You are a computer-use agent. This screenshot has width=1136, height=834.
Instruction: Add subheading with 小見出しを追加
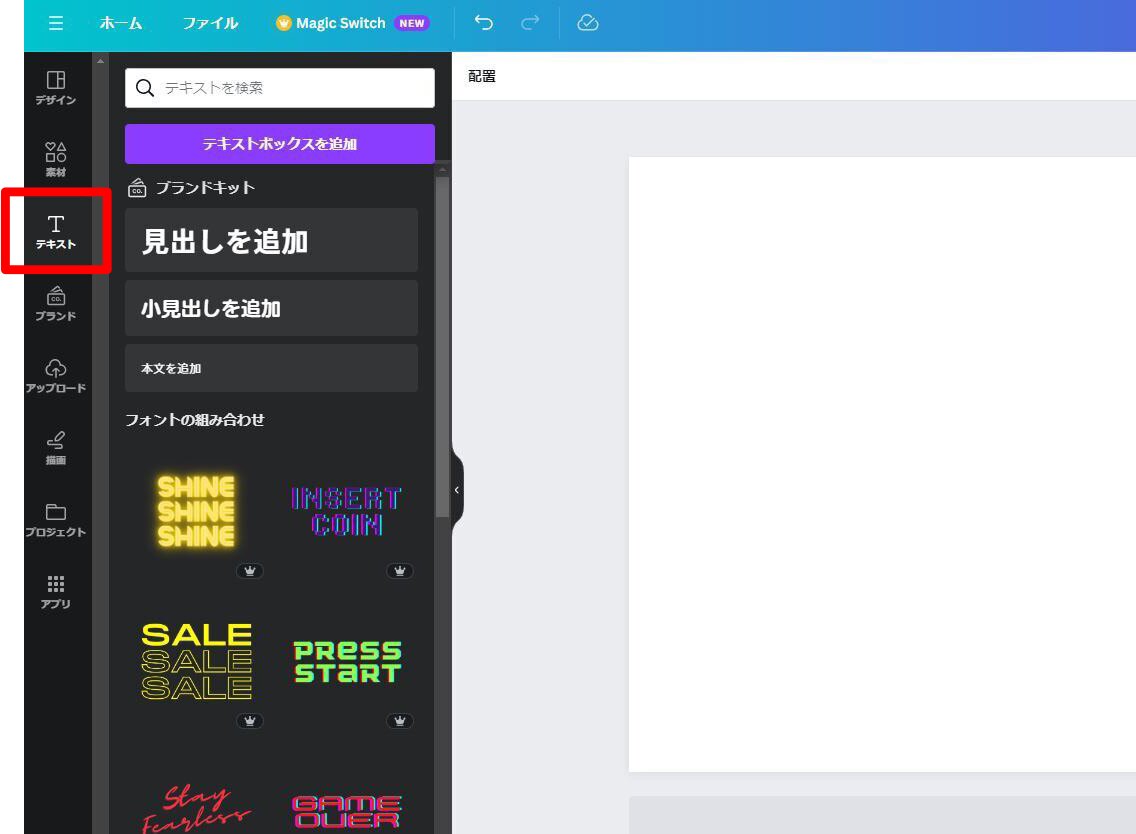tap(271, 308)
